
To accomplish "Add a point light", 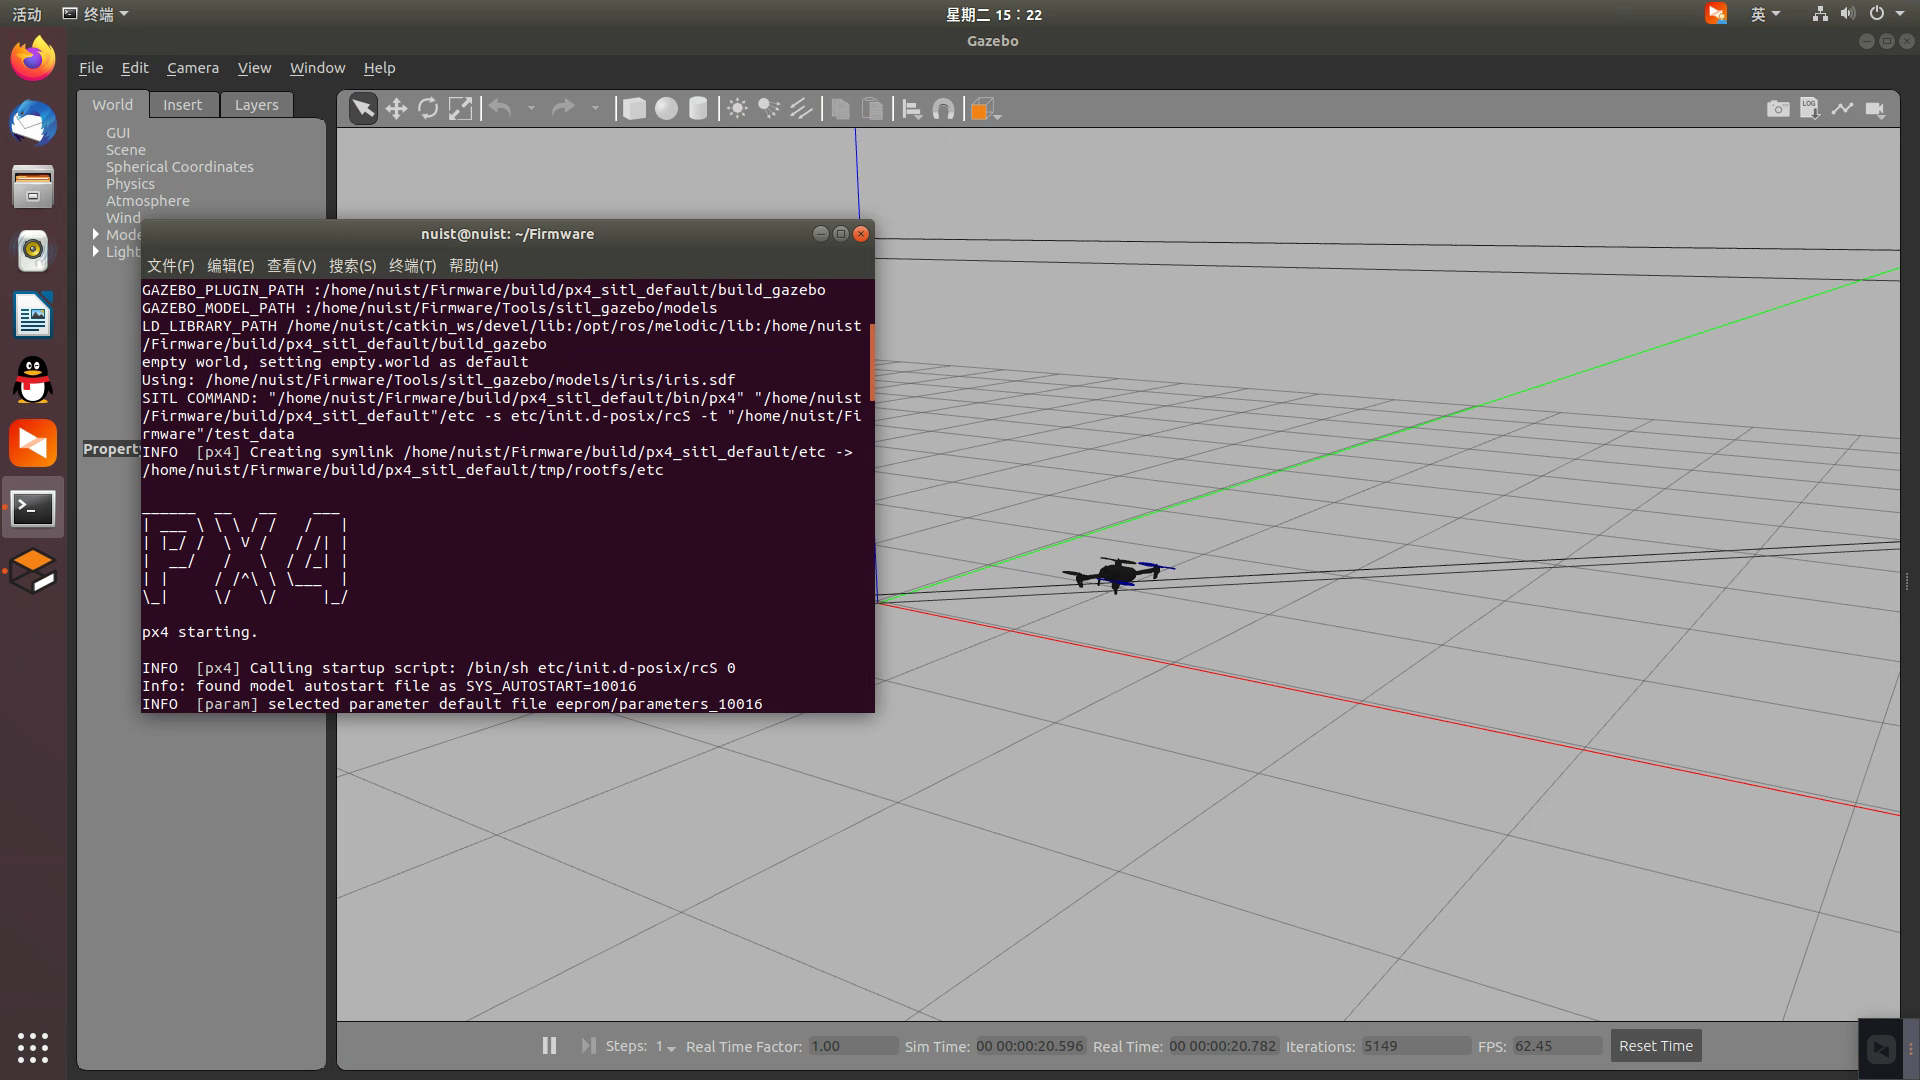I will point(737,109).
